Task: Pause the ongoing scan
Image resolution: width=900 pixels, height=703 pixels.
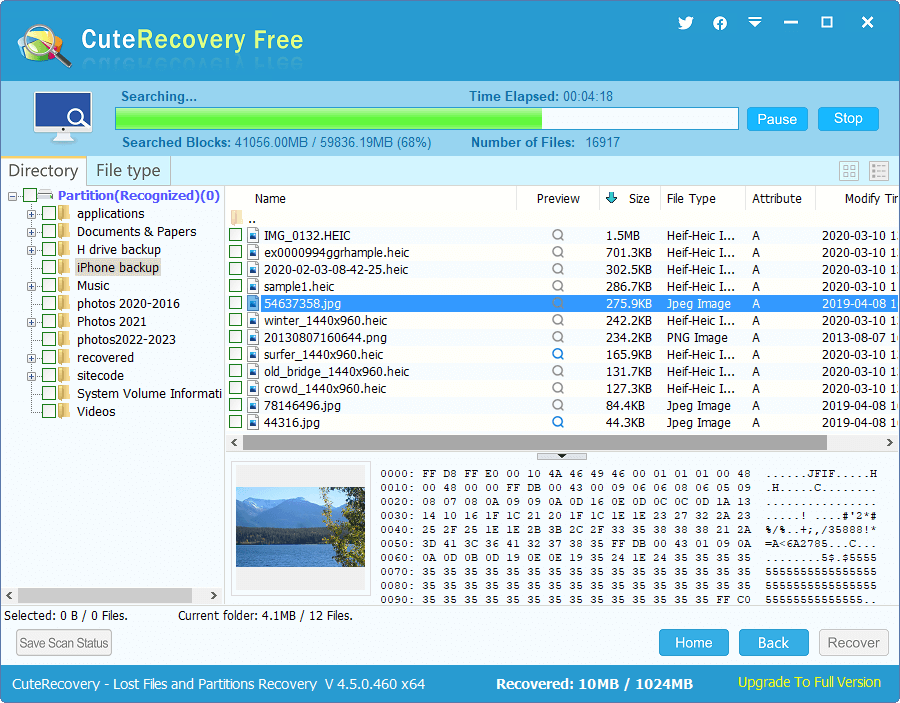Action: 777,119
